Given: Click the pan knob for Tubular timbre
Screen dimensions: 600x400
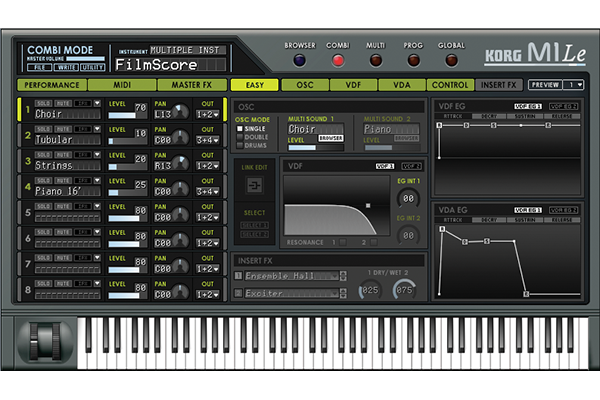Looking at the screenshot, I should (x=181, y=138).
